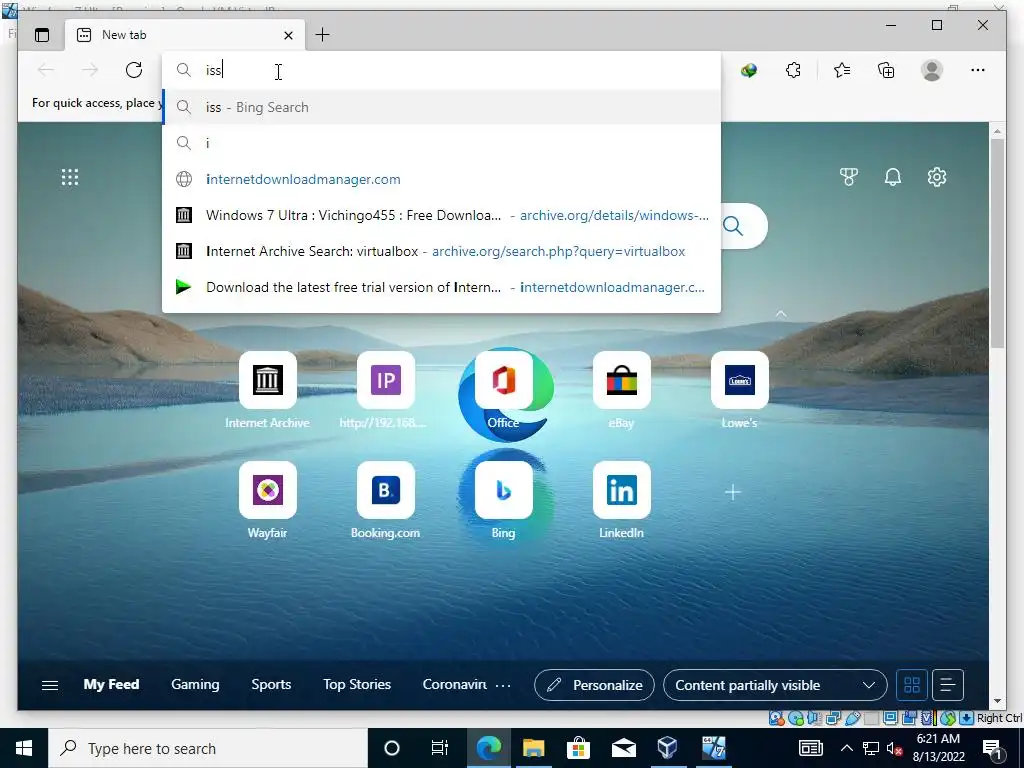Open VirtualBox from taskbar
The width and height of the screenshot is (1024, 768).
(667, 748)
